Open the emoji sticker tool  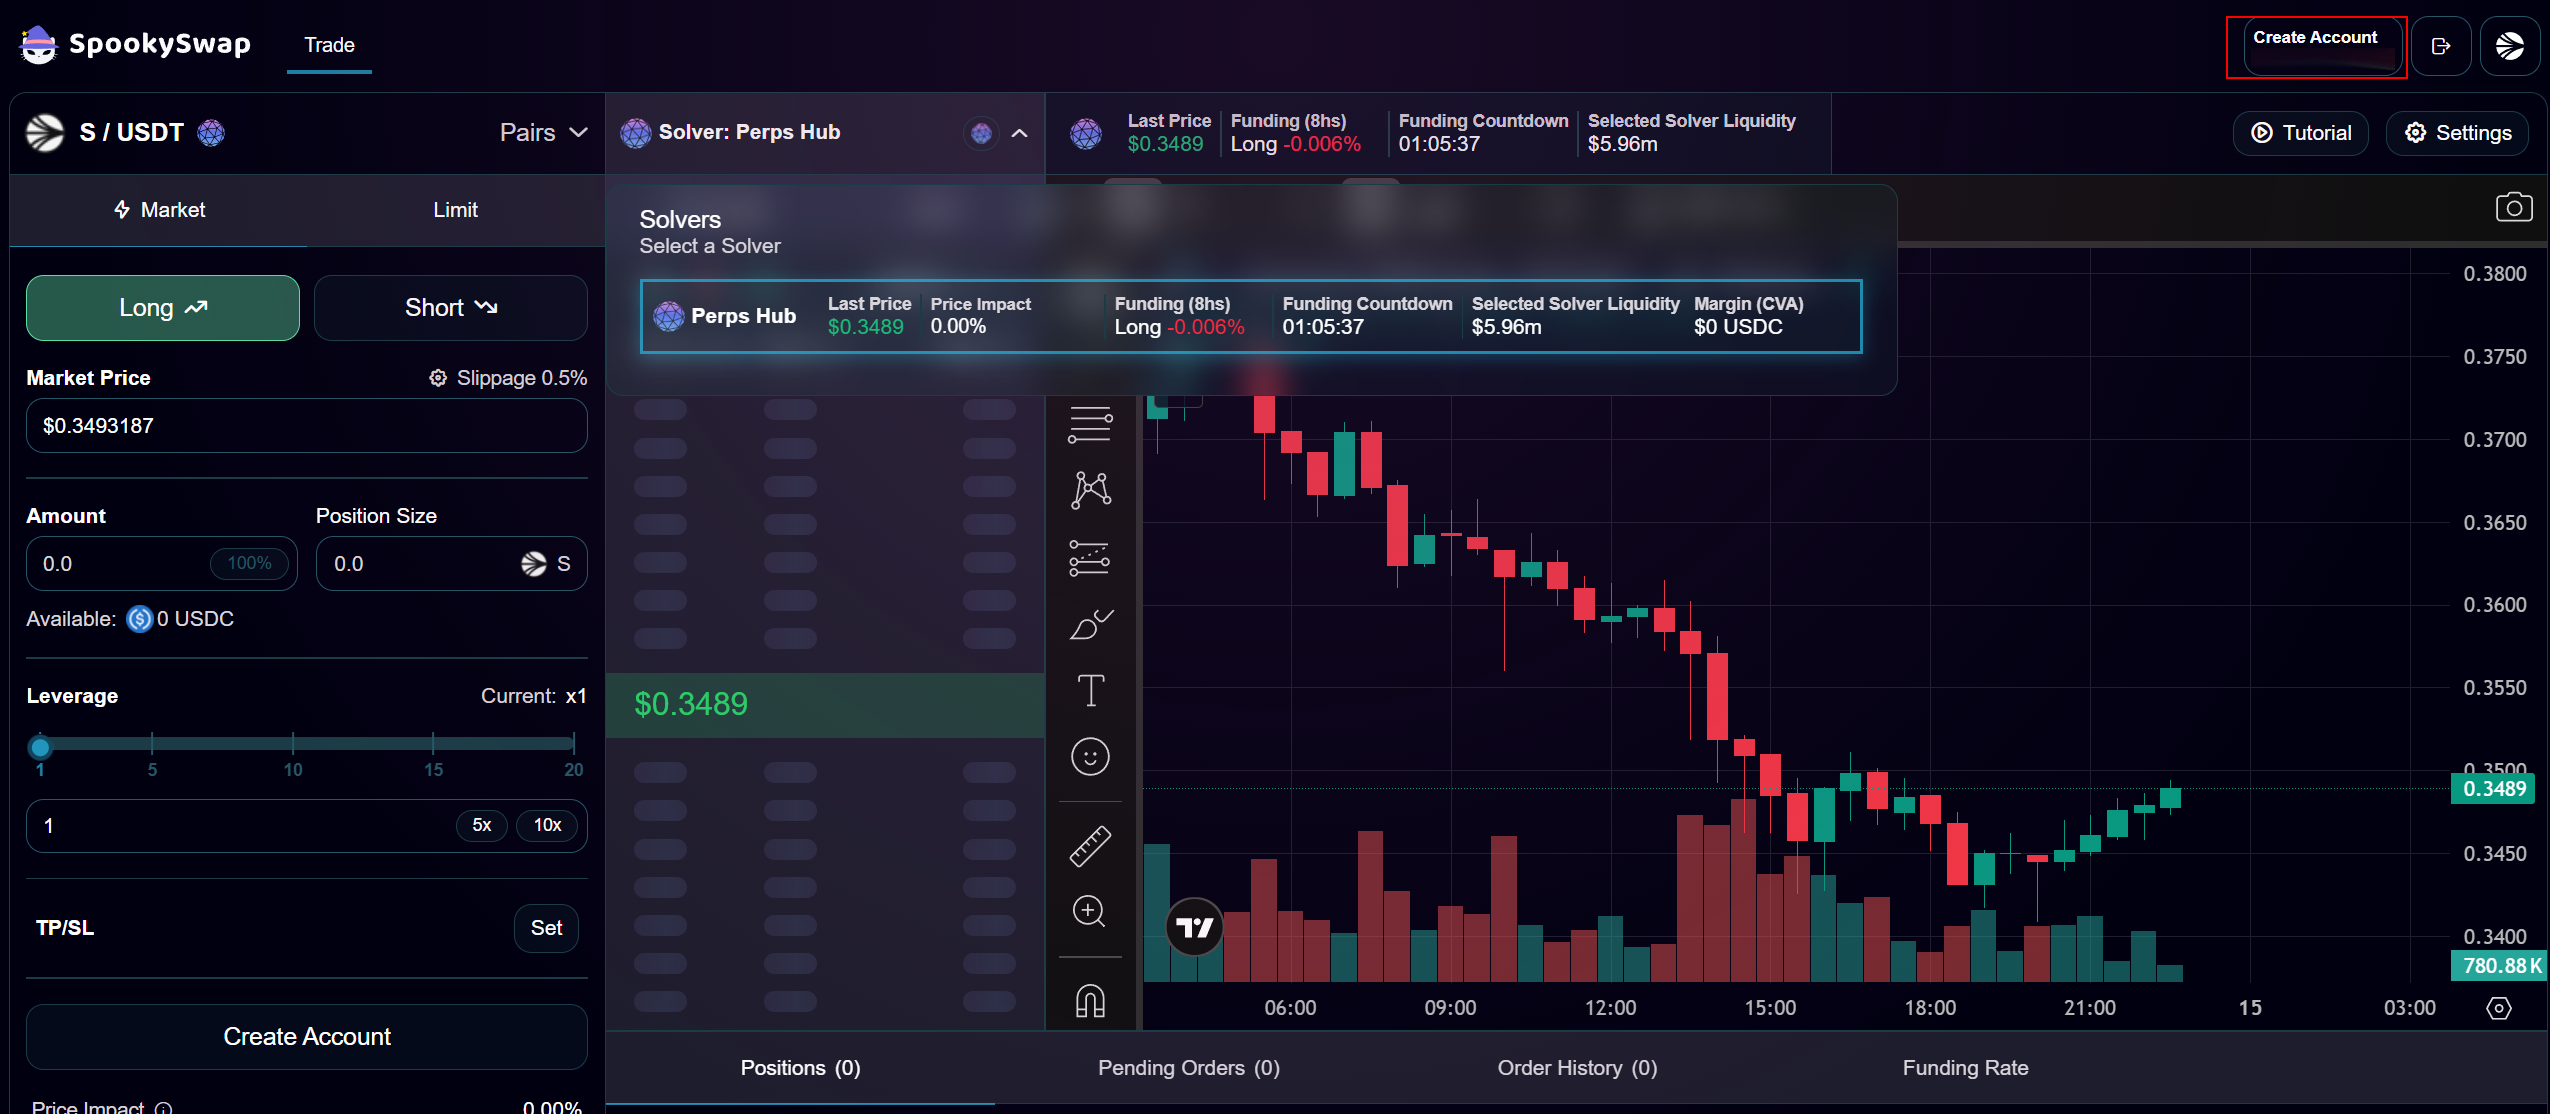[1090, 757]
